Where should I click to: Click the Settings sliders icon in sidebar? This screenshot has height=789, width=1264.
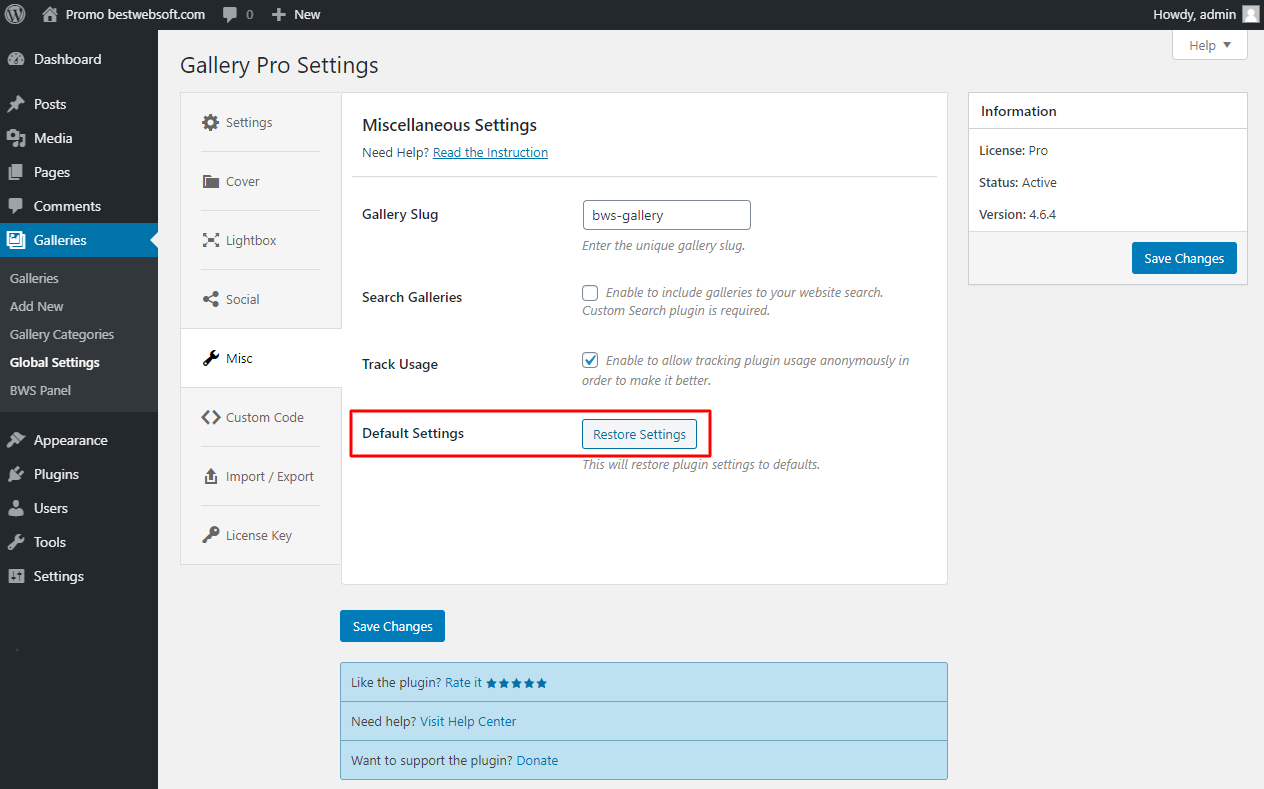click(16, 576)
